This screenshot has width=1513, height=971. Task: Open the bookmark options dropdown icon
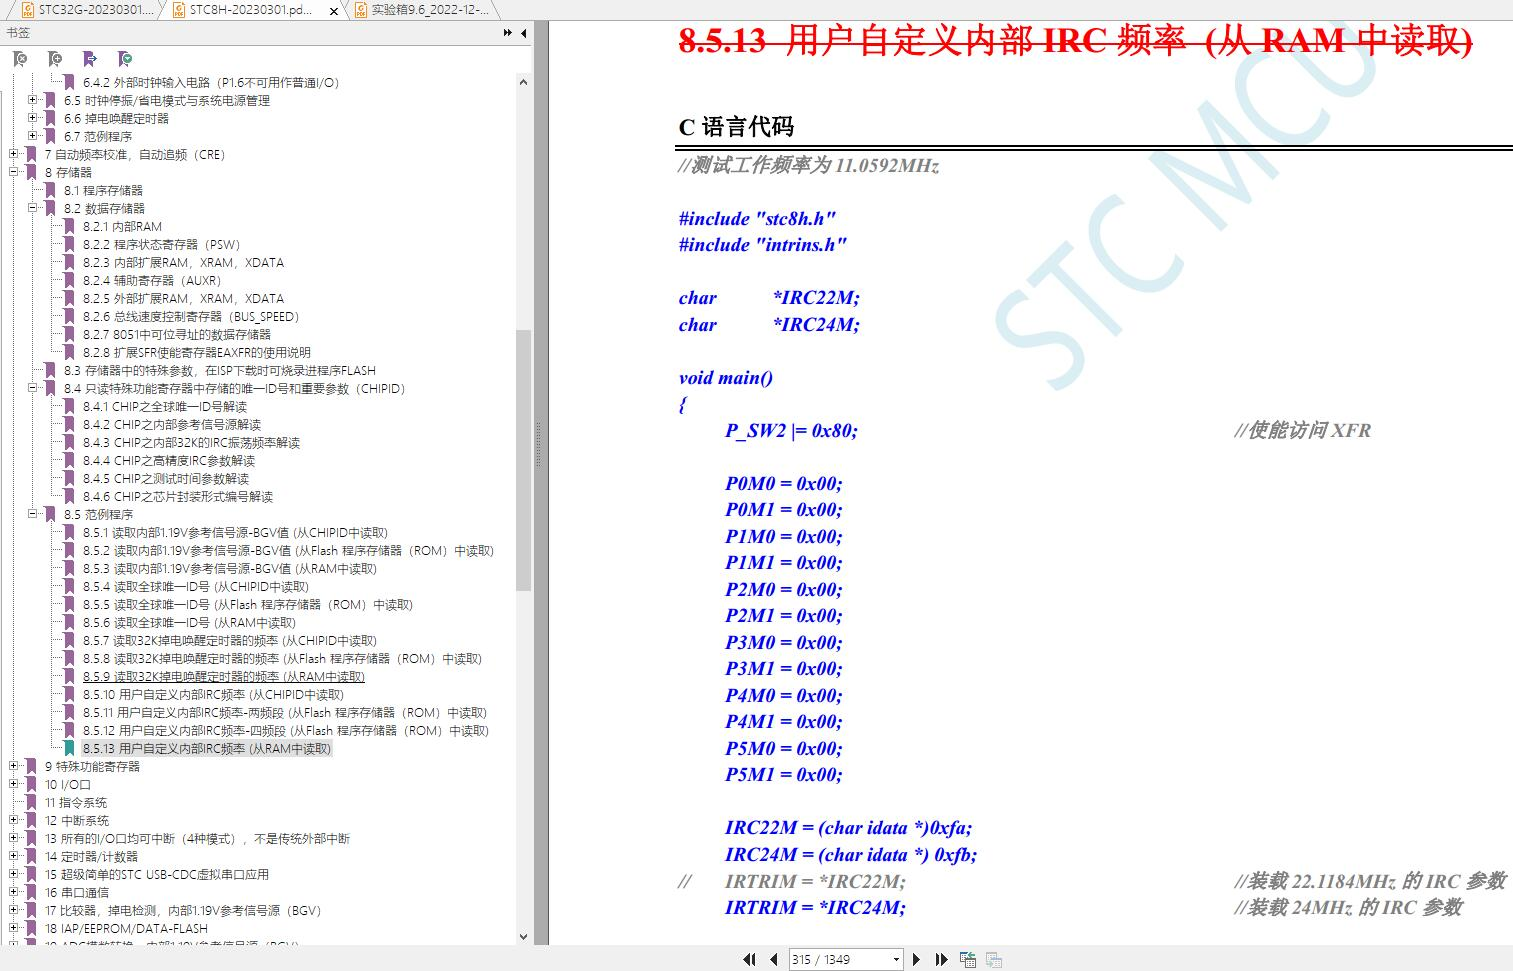coord(125,59)
